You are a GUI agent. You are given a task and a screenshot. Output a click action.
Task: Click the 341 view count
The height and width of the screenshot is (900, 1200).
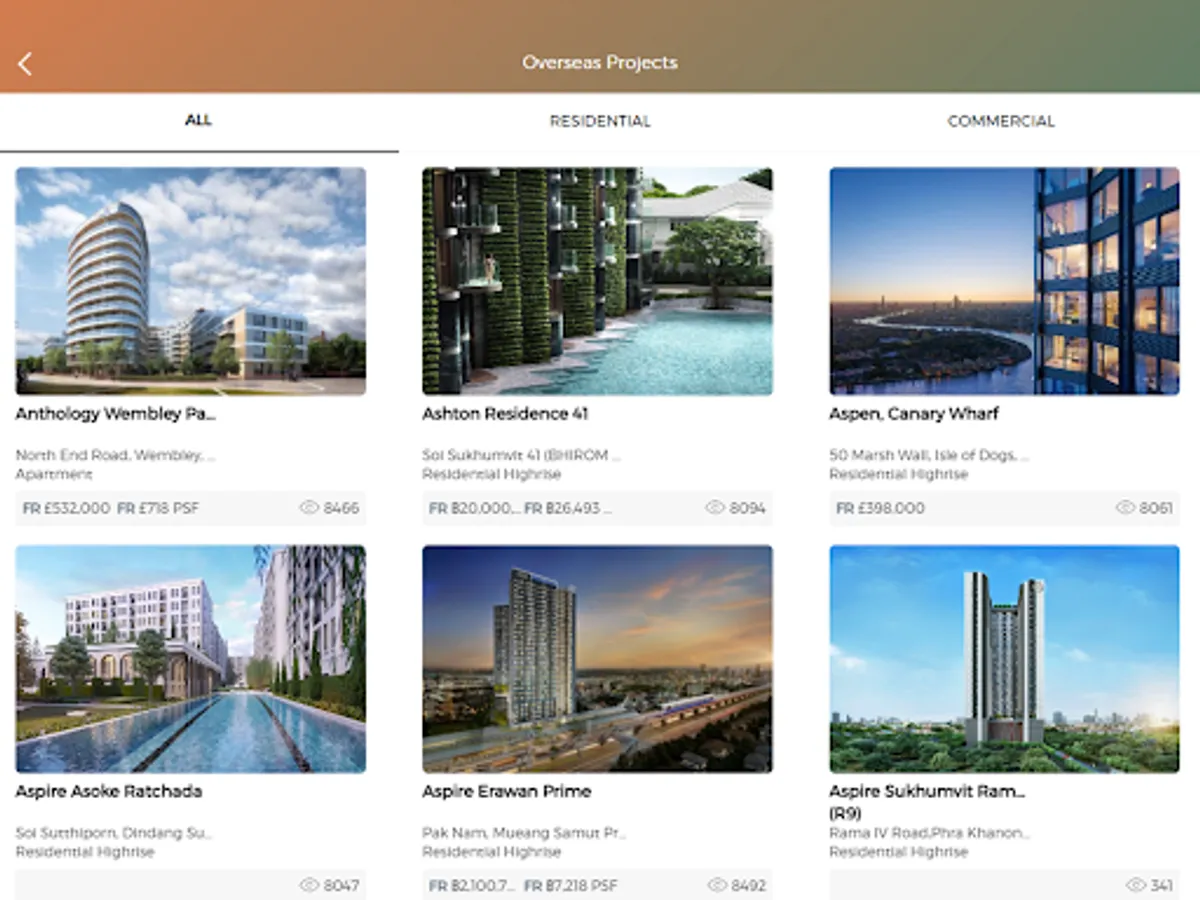pyautogui.click(x=1161, y=886)
